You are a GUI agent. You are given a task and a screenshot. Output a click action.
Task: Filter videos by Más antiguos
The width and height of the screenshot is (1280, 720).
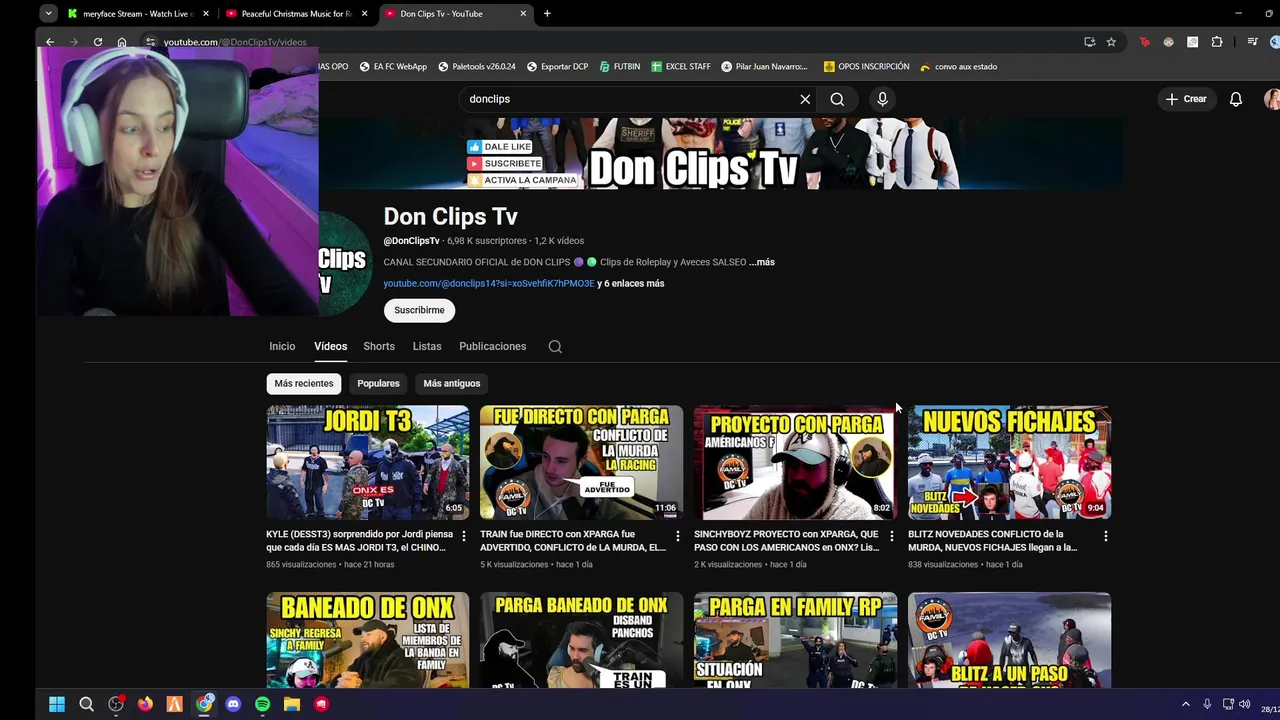[x=452, y=383]
